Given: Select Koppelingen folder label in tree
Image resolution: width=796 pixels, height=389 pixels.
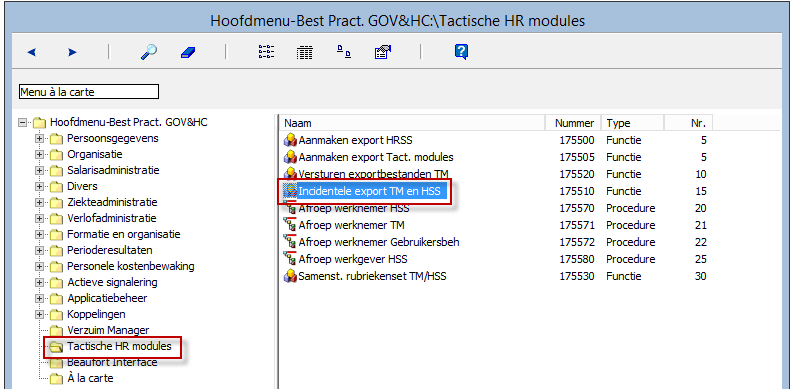Looking at the screenshot, I should [96, 314].
